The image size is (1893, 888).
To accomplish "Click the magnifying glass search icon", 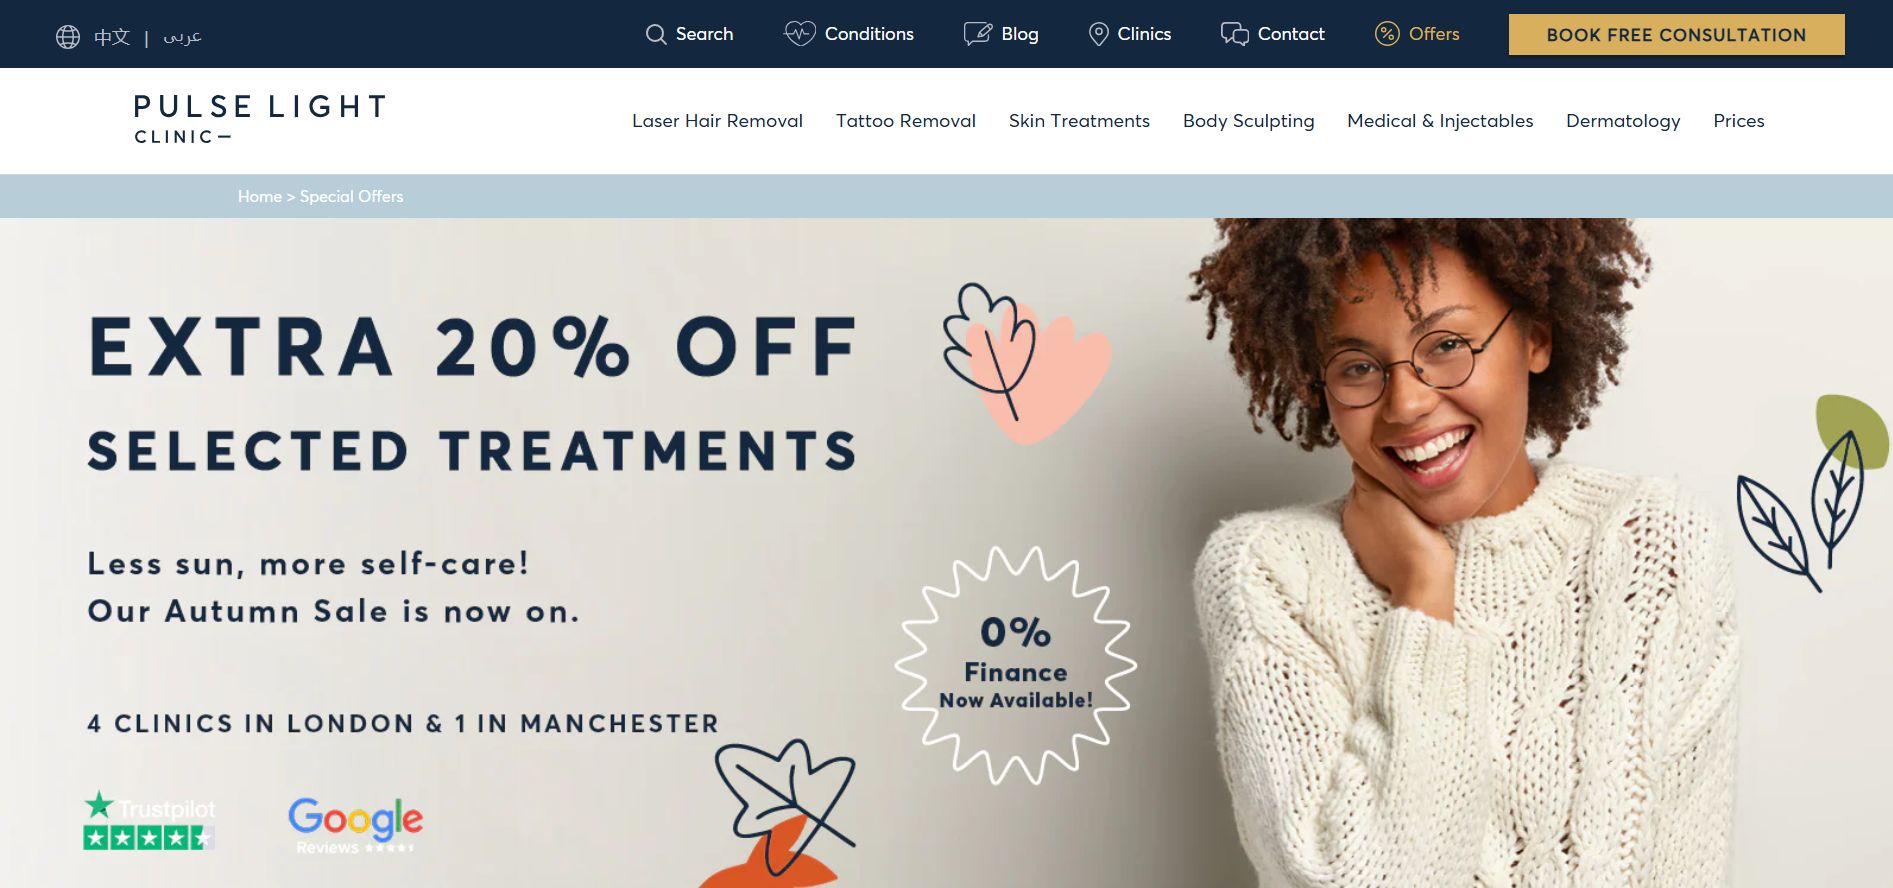I will point(656,35).
